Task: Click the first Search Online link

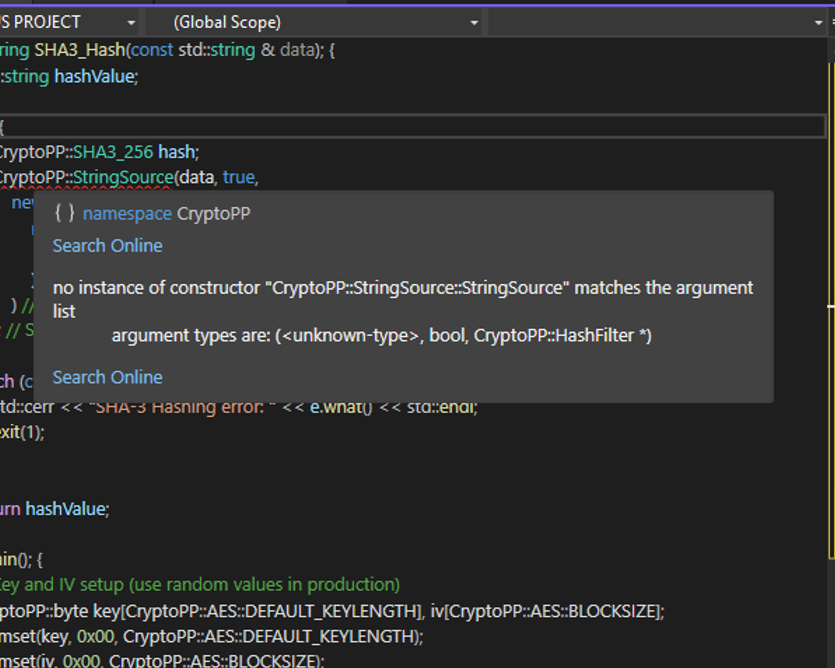Action: [107, 245]
